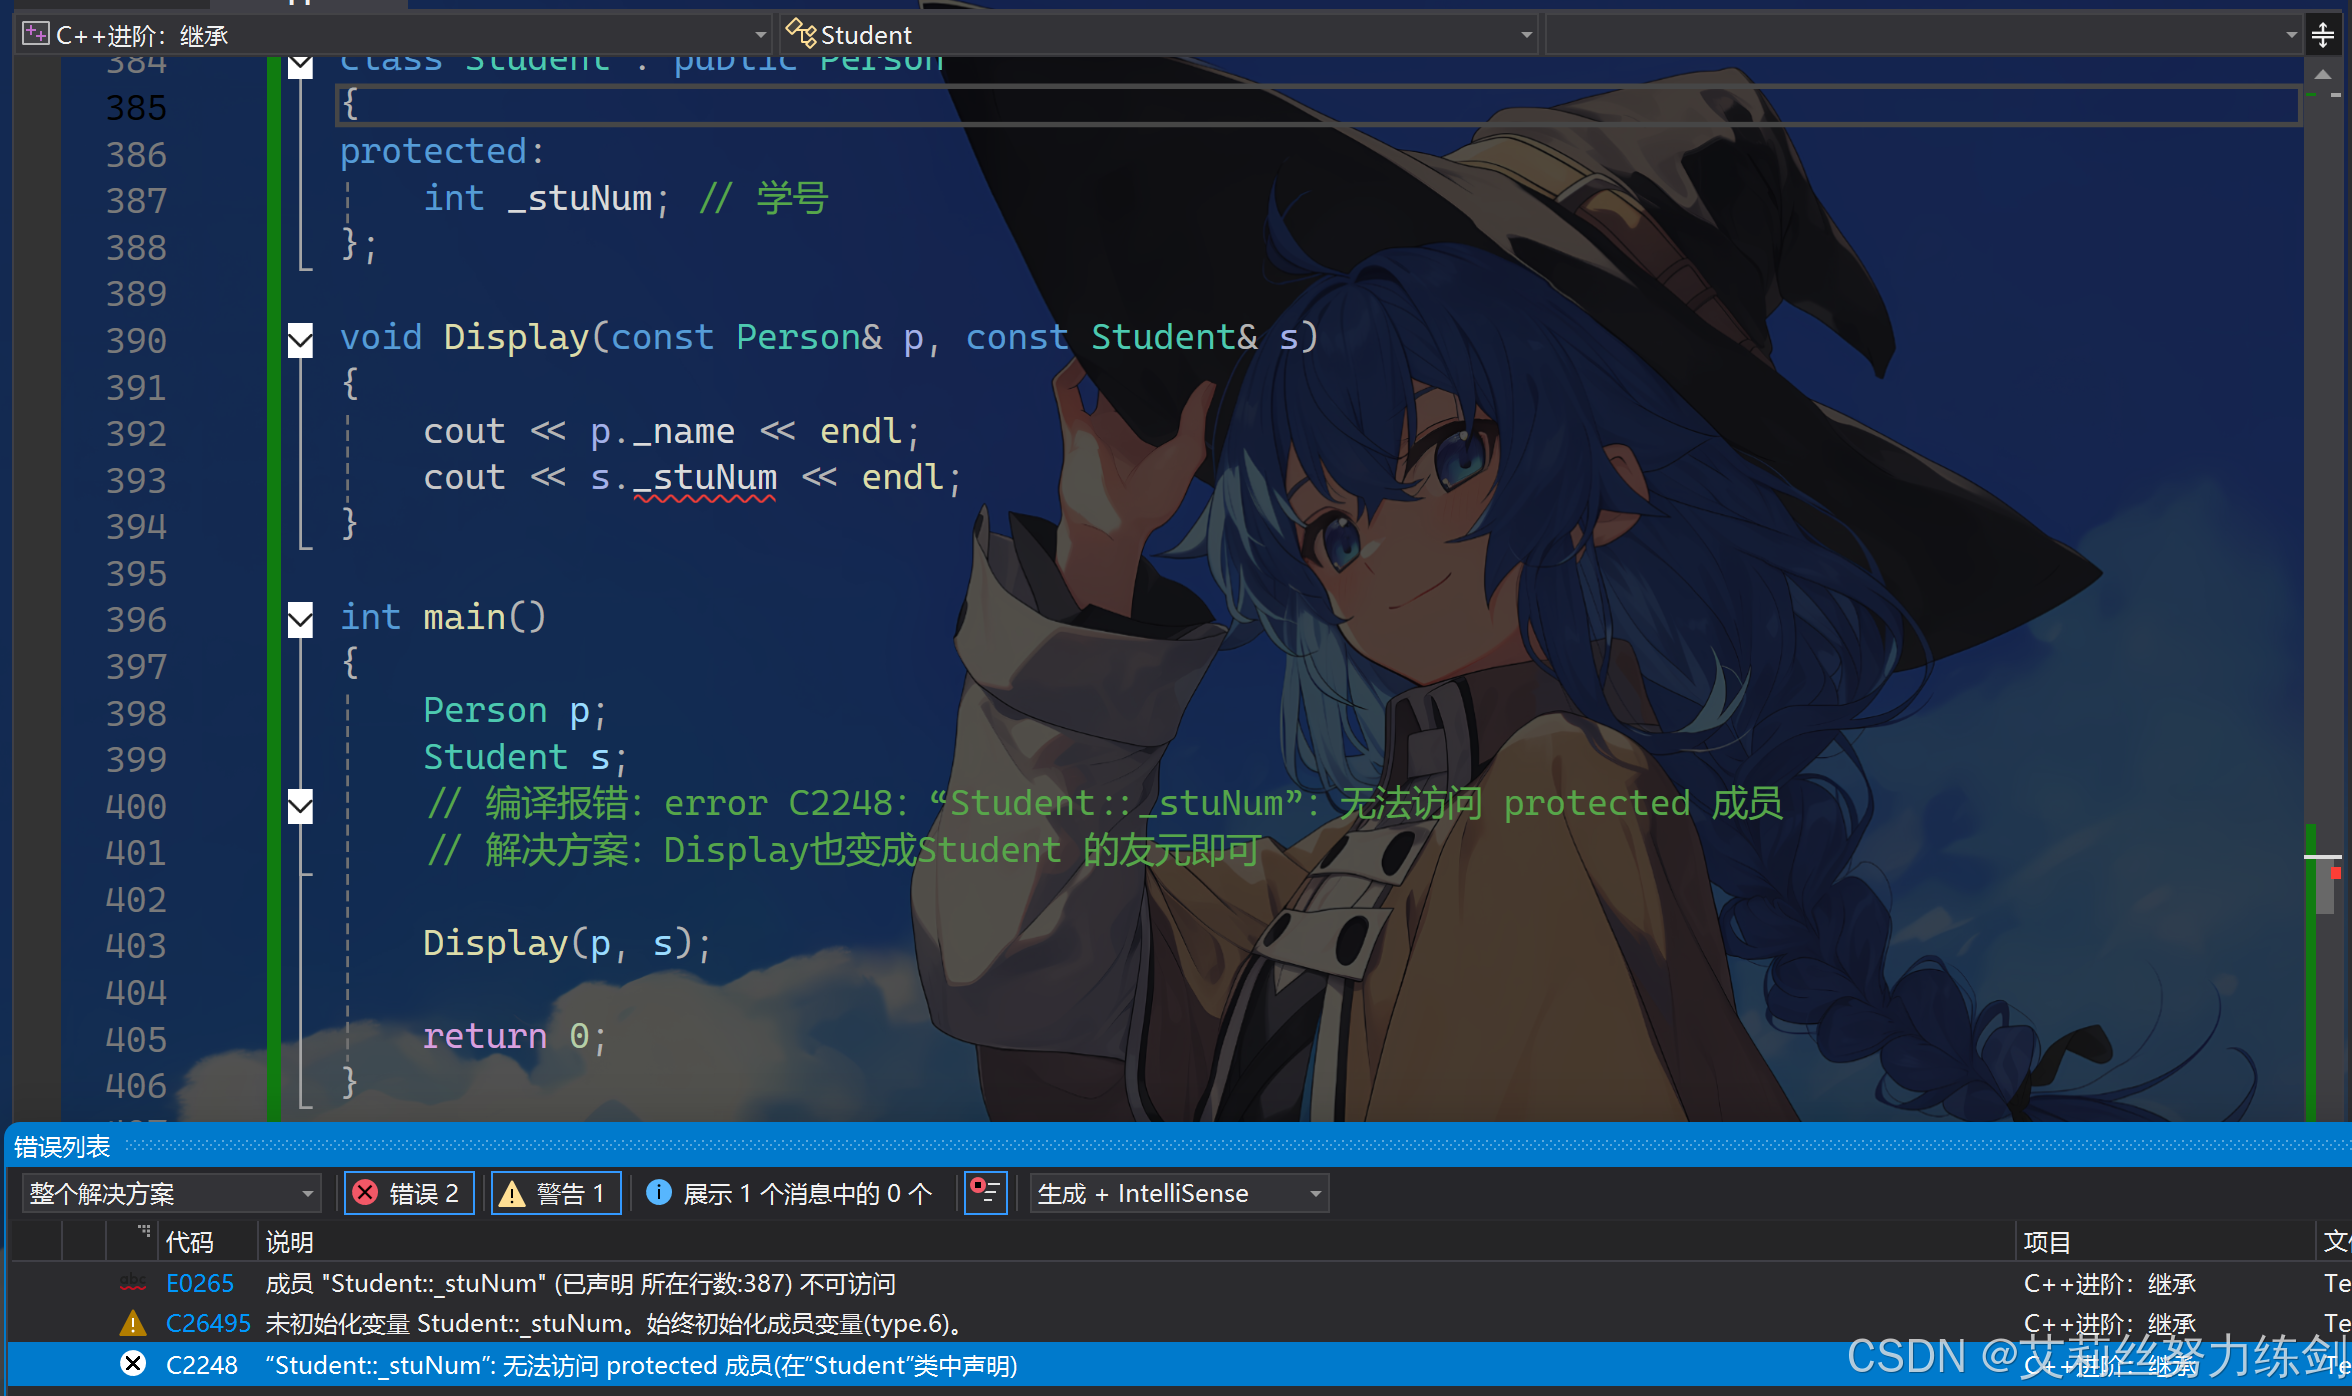The image size is (2352, 1396).
Task: Click the build-only filter icon in error list
Action: (x=985, y=1193)
